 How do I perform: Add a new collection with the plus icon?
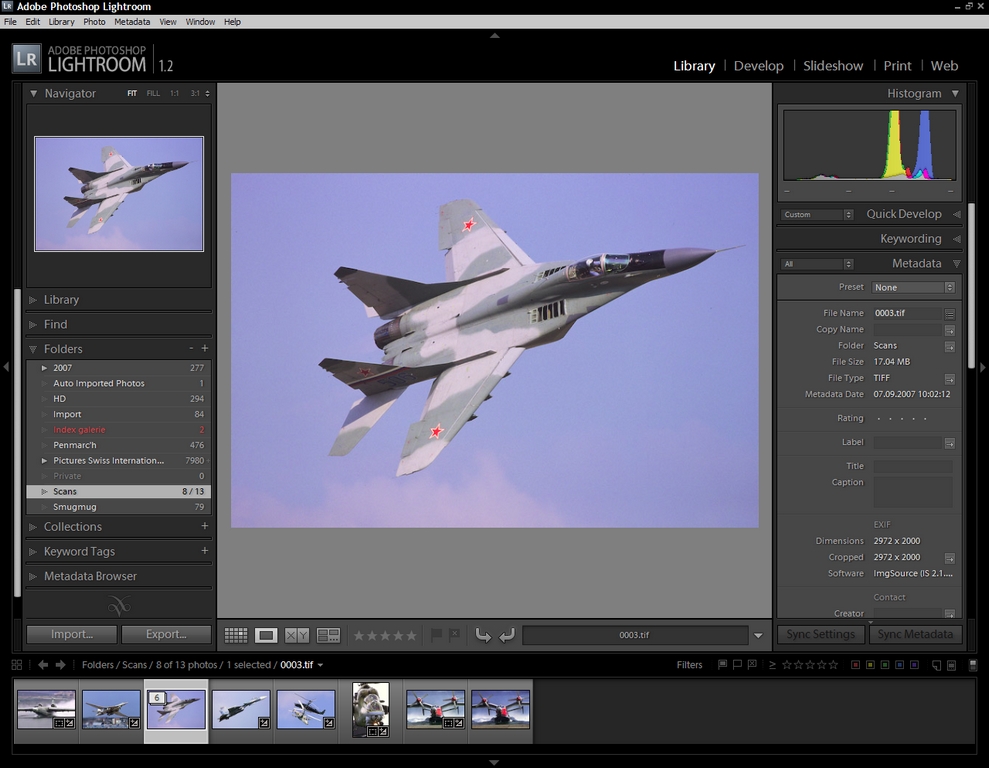point(204,526)
